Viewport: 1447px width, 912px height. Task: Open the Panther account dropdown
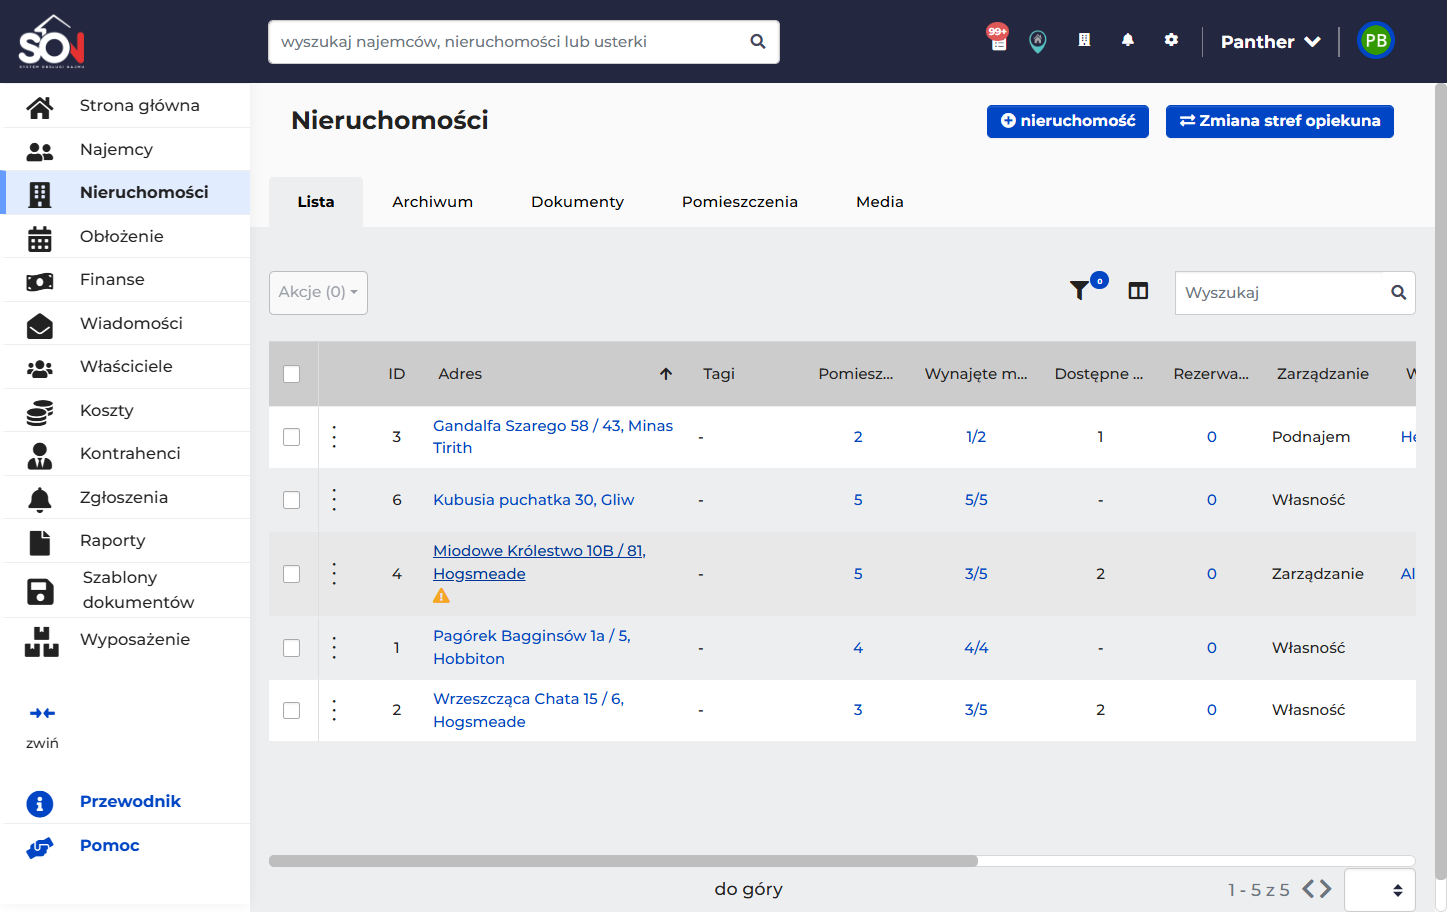1271,42
